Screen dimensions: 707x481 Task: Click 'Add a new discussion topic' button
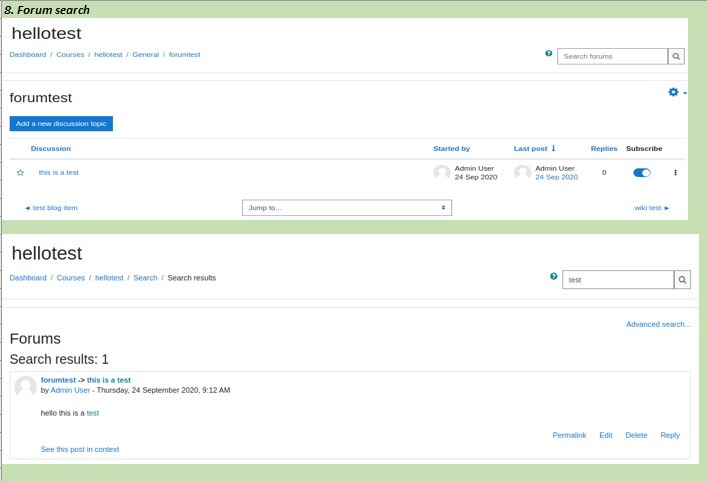pos(61,124)
